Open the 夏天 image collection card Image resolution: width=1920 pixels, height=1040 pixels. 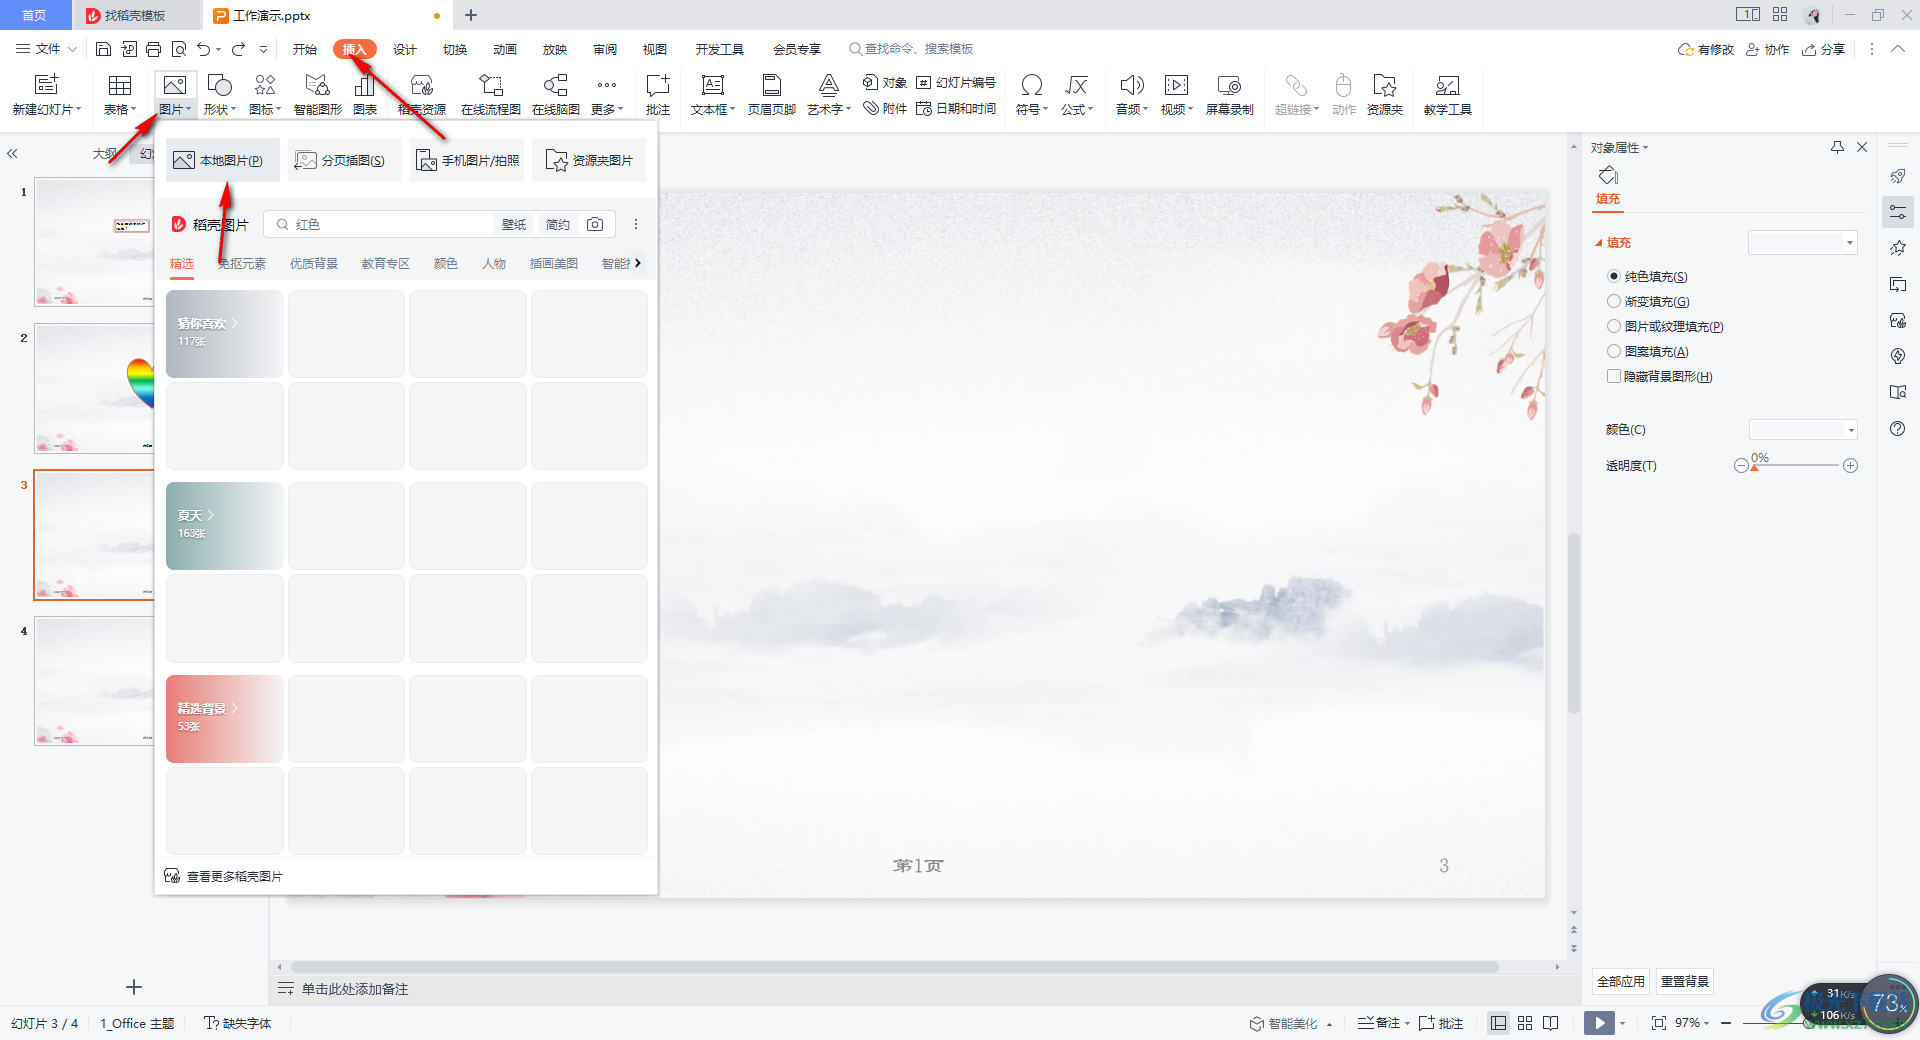[x=224, y=526]
